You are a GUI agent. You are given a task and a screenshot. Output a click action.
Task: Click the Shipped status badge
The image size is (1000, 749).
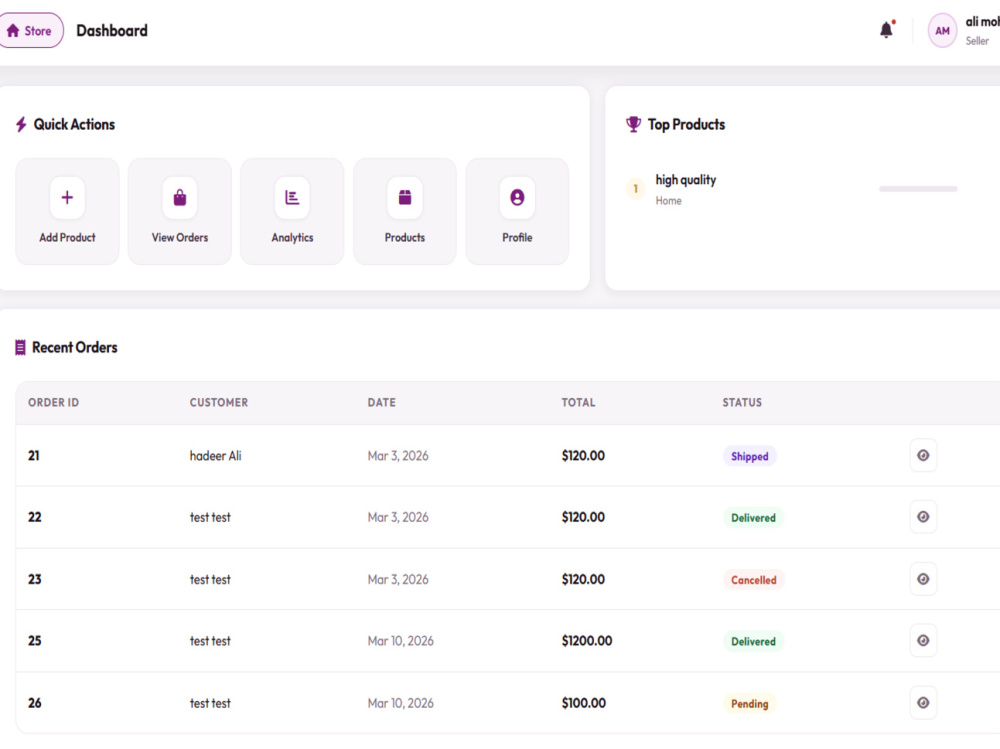(749, 456)
